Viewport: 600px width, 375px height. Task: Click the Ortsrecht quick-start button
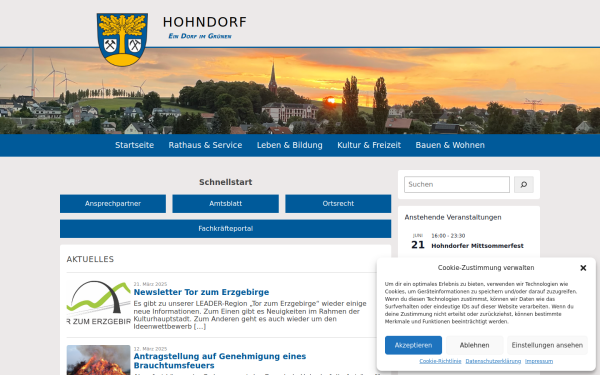pyautogui.click(x=338, y=204)
